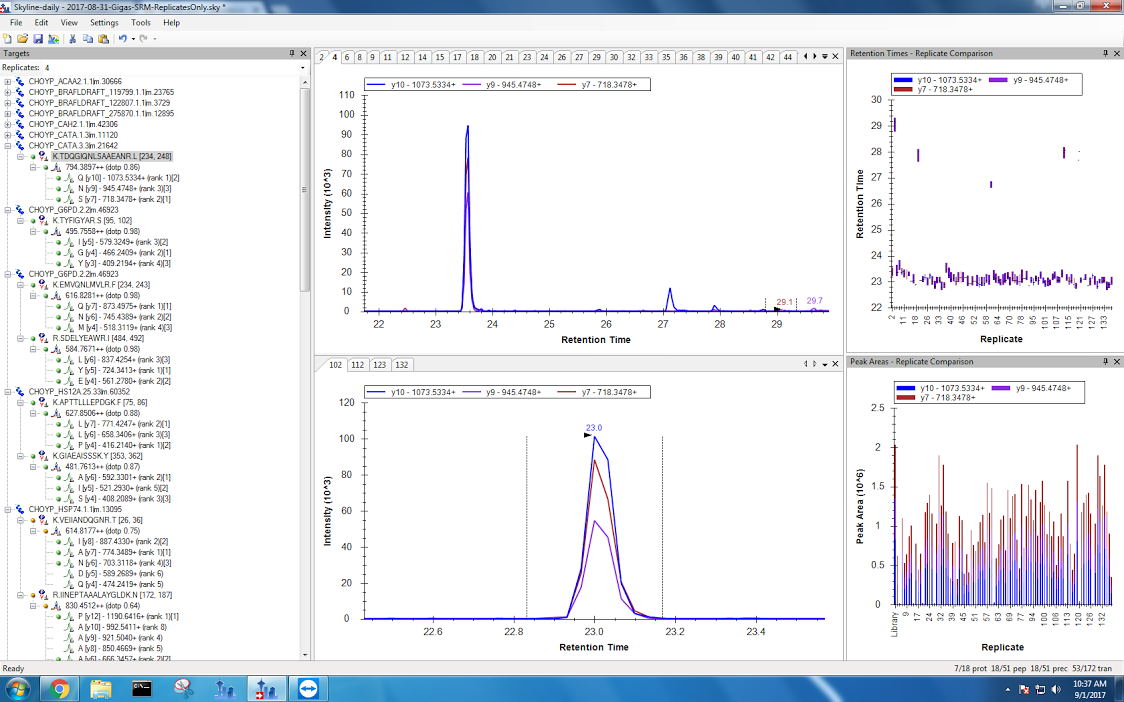Open the Replicates dropdown in Targets panel

[x=48, y=68]
